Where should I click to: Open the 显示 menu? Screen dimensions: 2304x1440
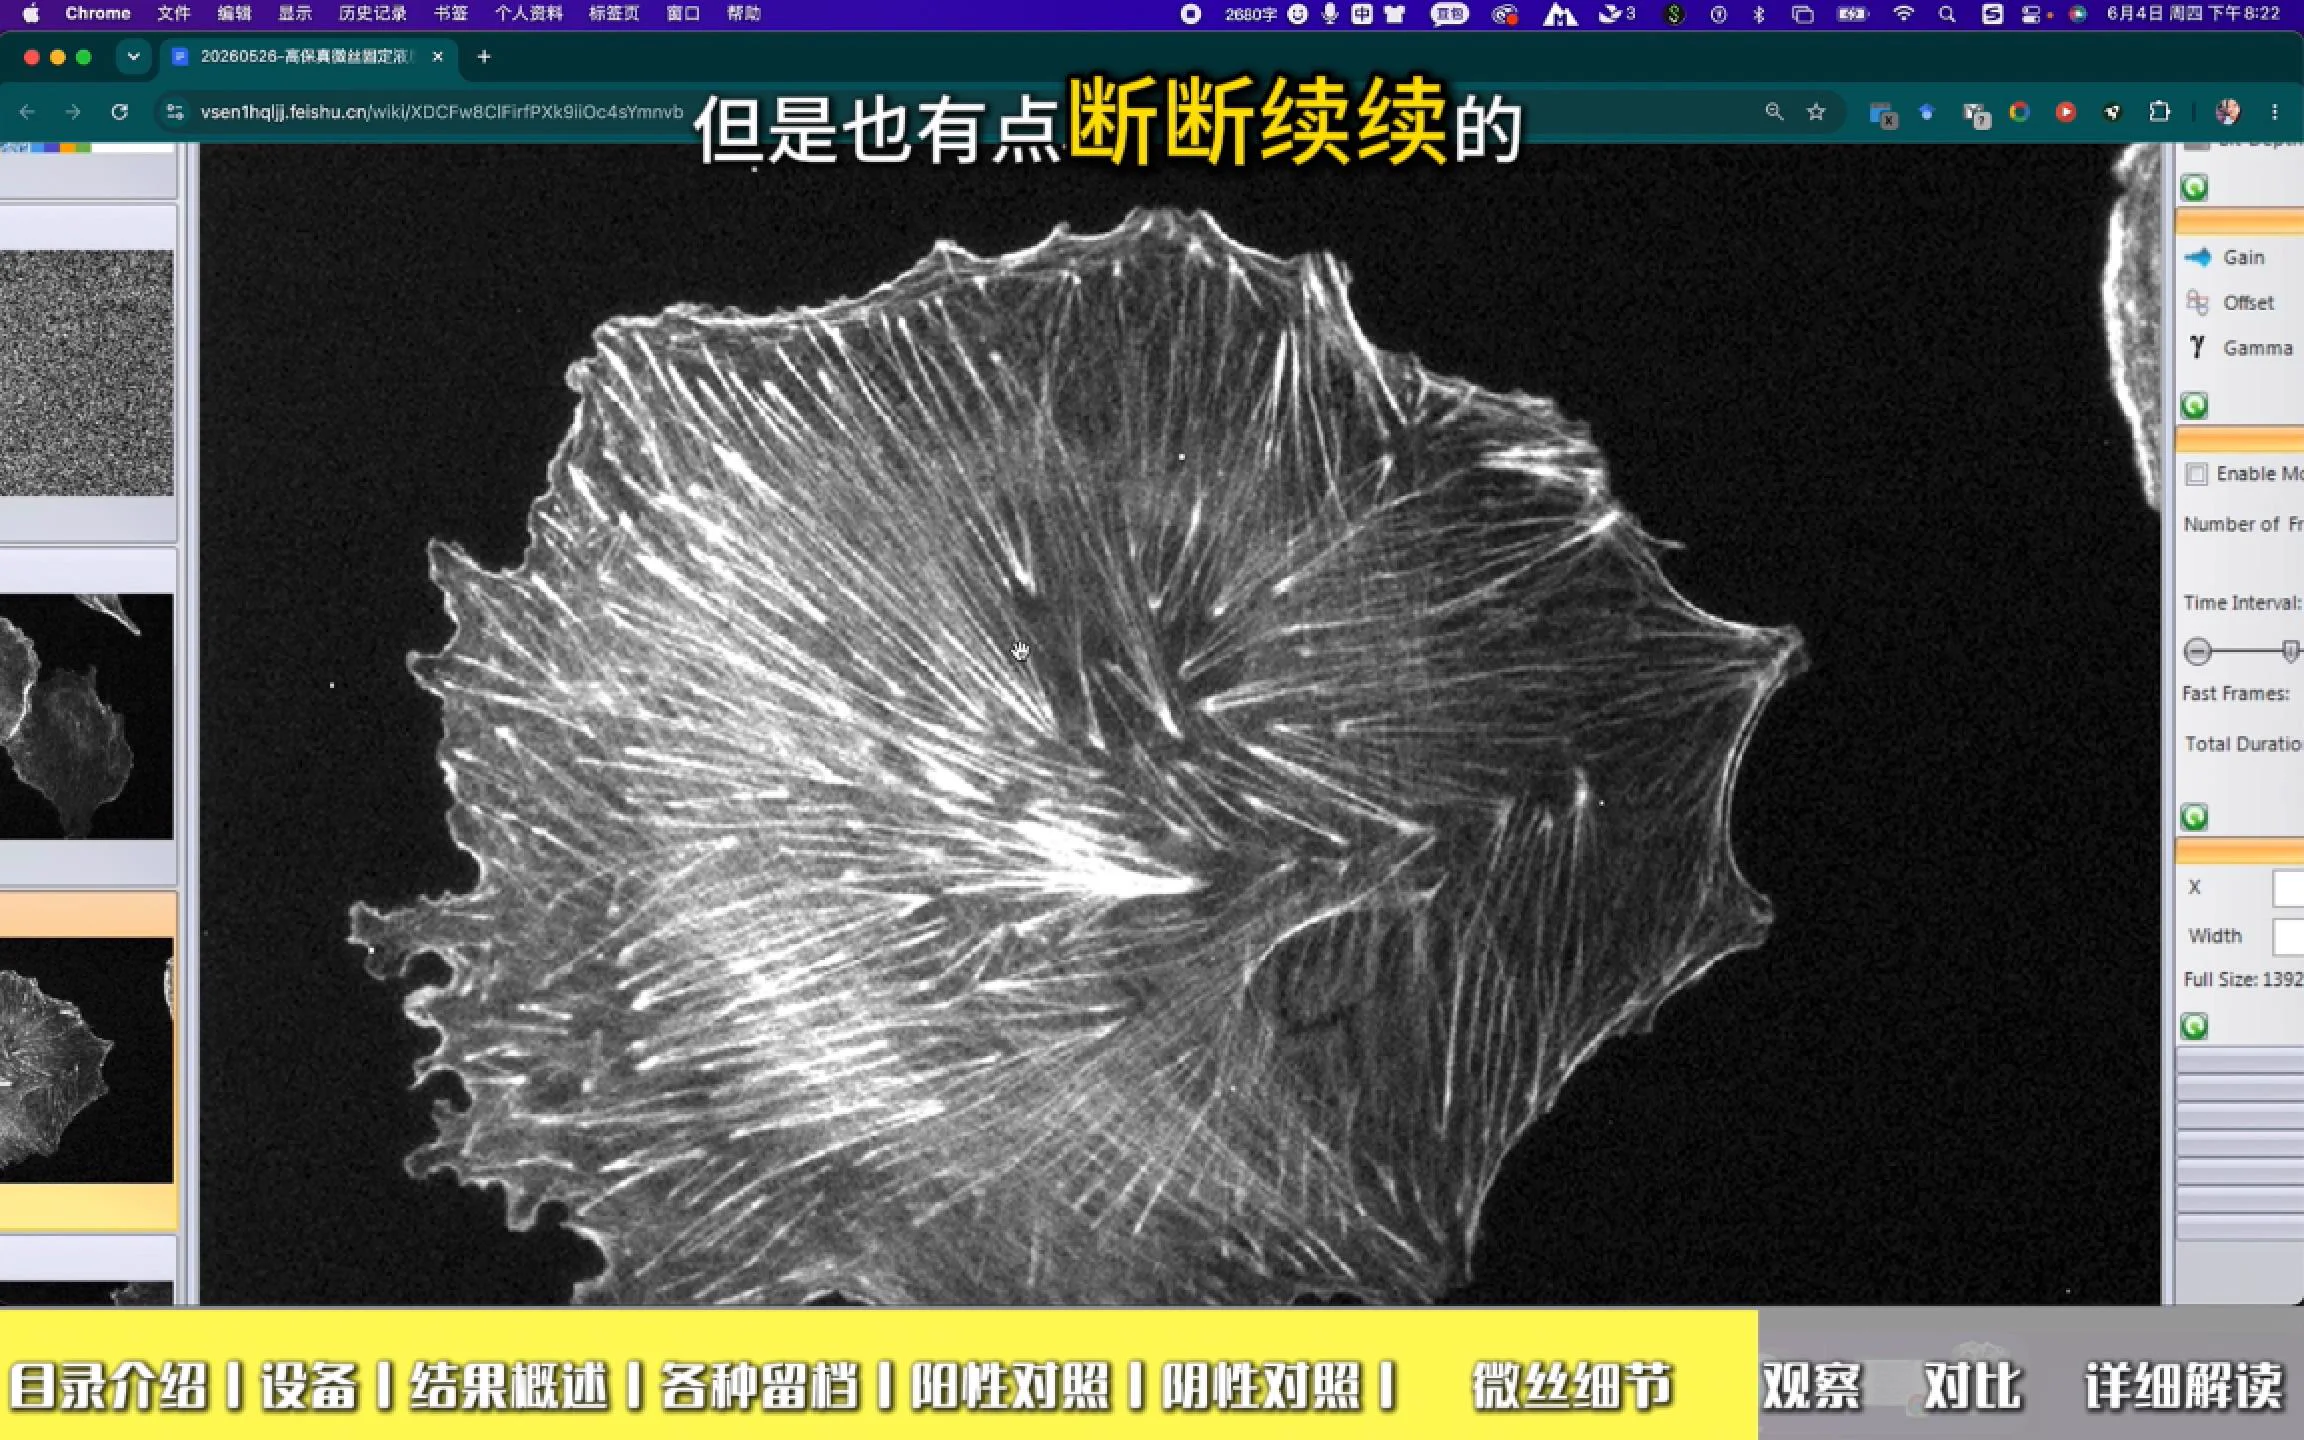295,14
